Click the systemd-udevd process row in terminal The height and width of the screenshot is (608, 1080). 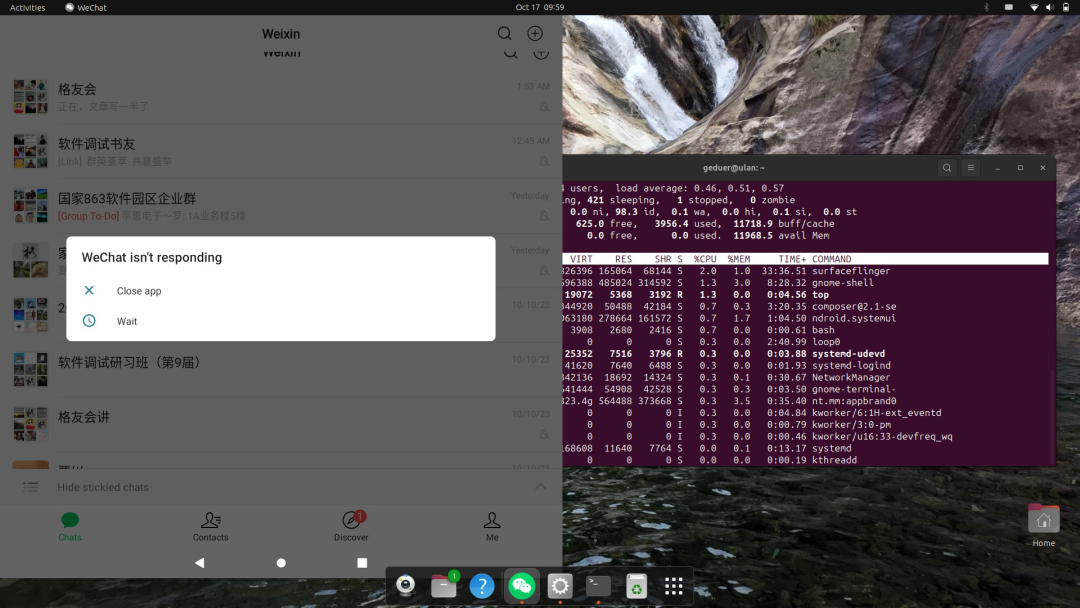[805, 353]
